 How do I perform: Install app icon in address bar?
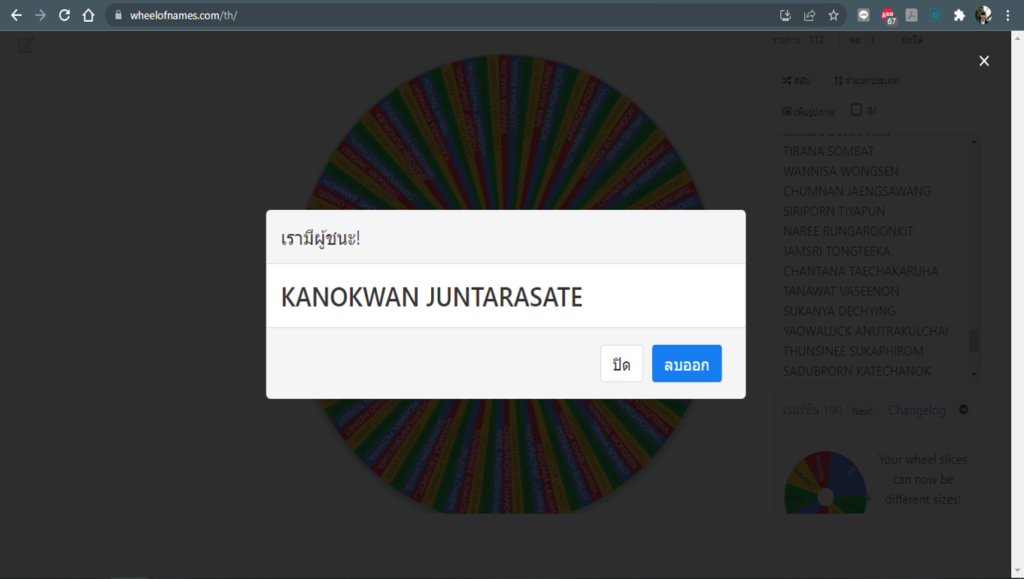(x=786, y=15)
